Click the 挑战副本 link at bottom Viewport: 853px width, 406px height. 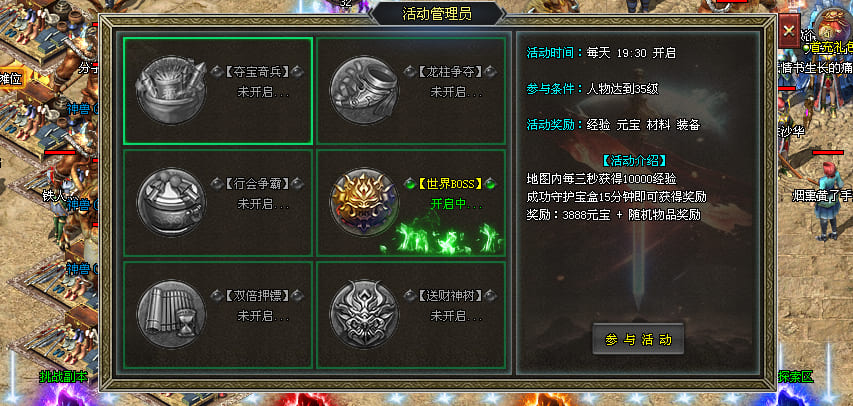[64, 376]
